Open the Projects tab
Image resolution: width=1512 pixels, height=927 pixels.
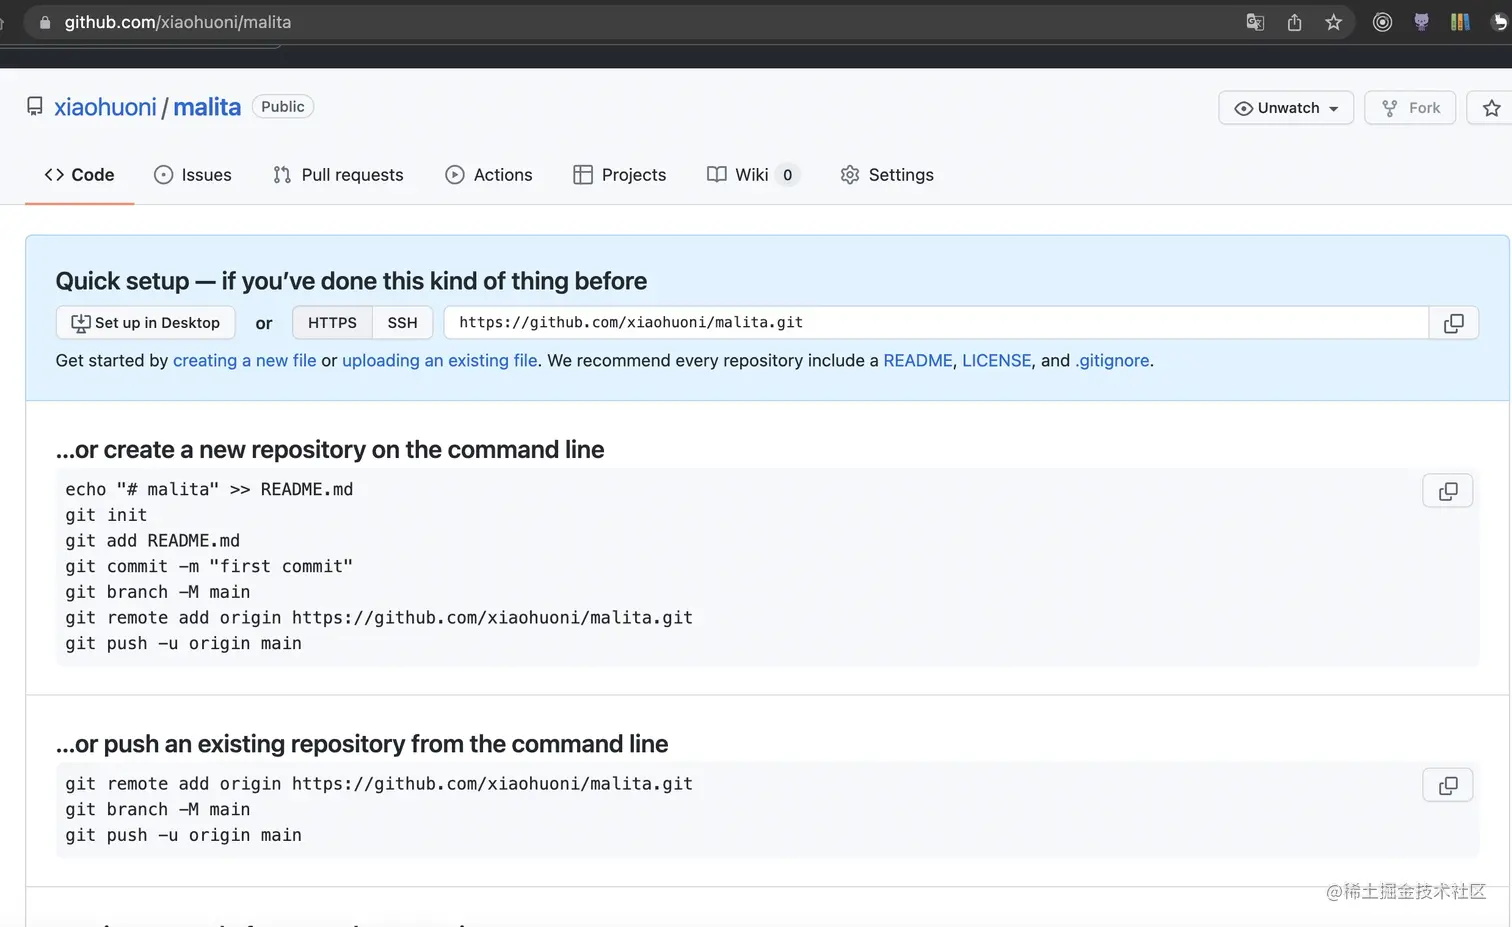pos(620,175)
